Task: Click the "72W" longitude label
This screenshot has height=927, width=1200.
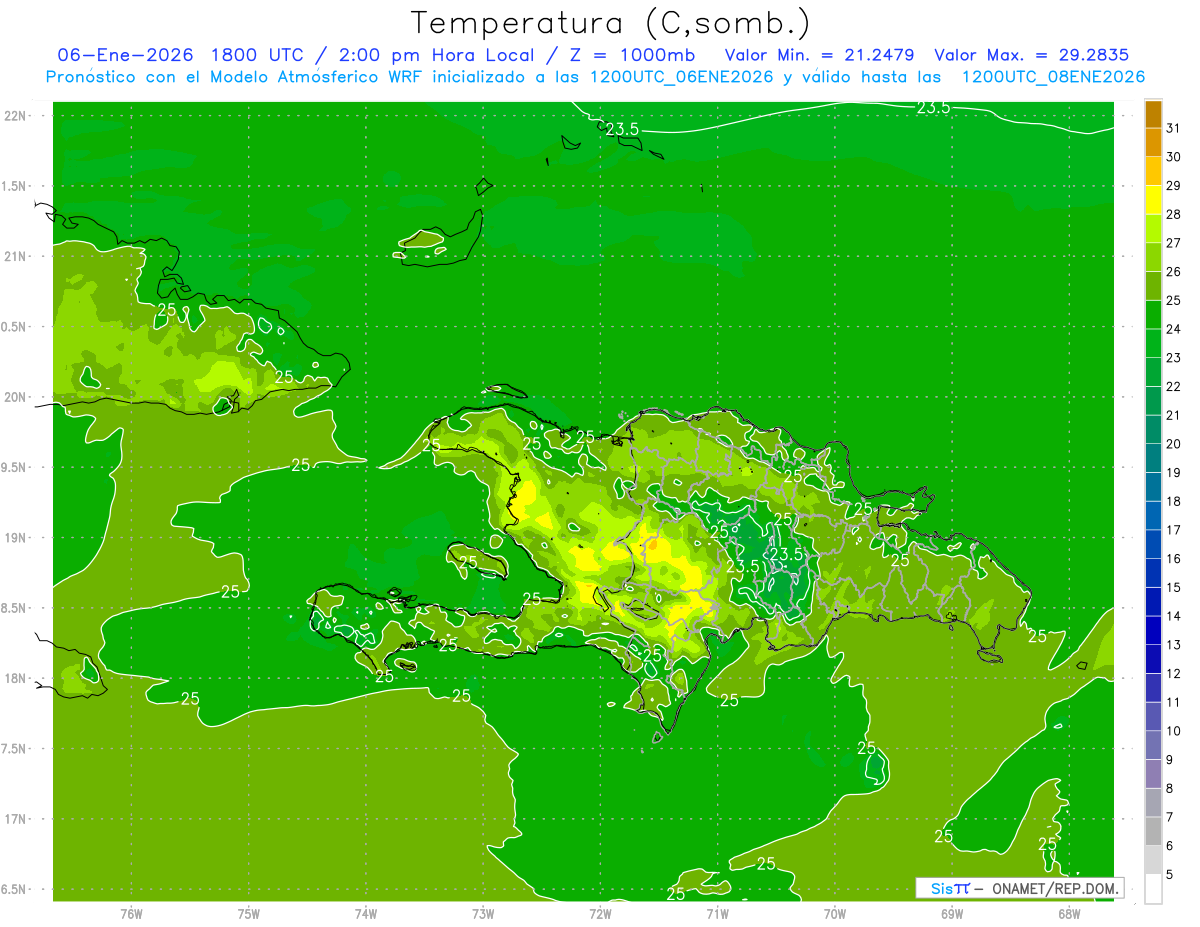Action: 600,914
